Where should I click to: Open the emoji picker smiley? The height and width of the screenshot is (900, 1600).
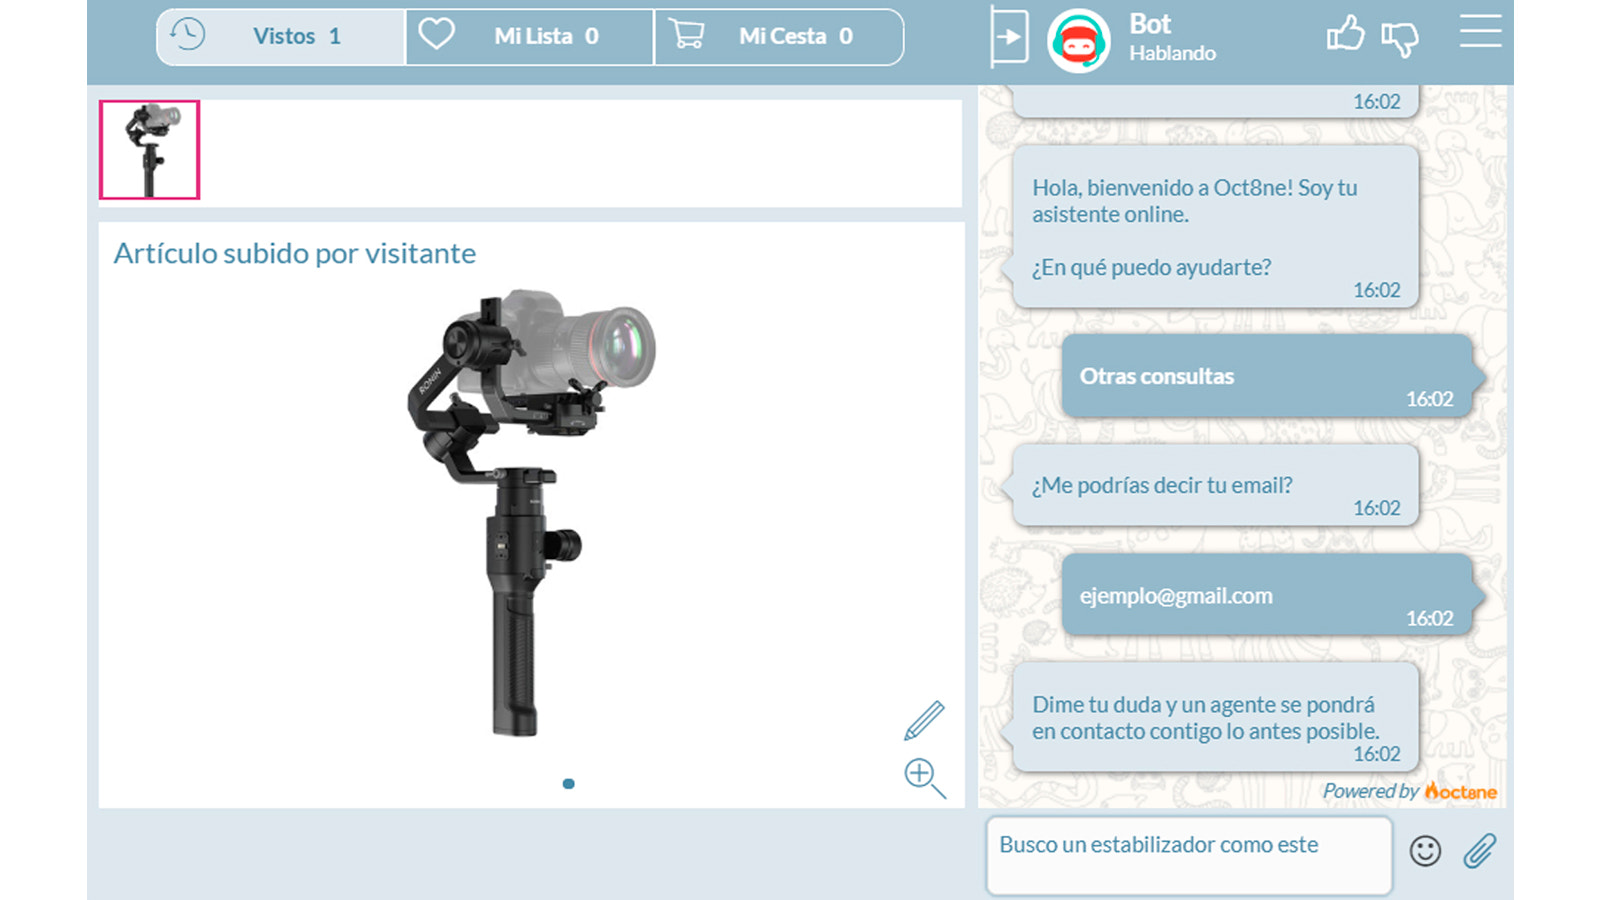(1425, 851)
